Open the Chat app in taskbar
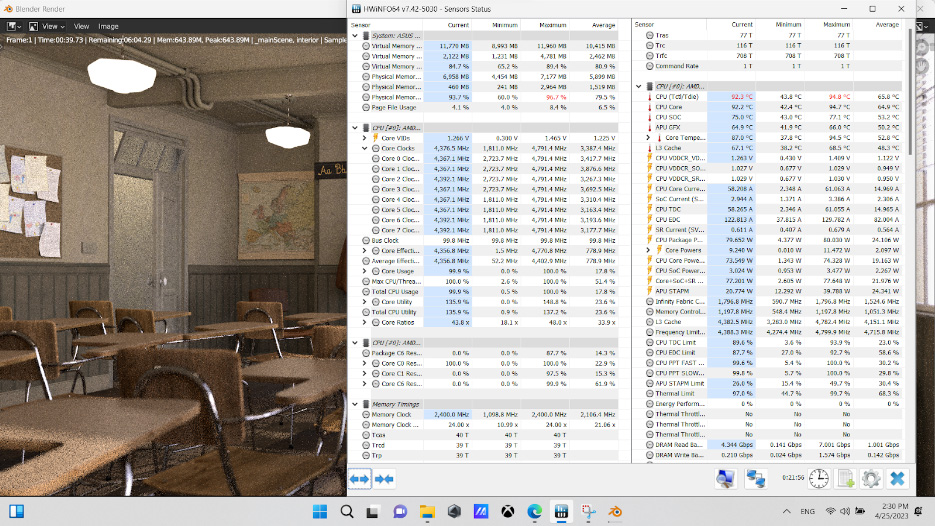The image size is (935, 526). coord(400,512)
